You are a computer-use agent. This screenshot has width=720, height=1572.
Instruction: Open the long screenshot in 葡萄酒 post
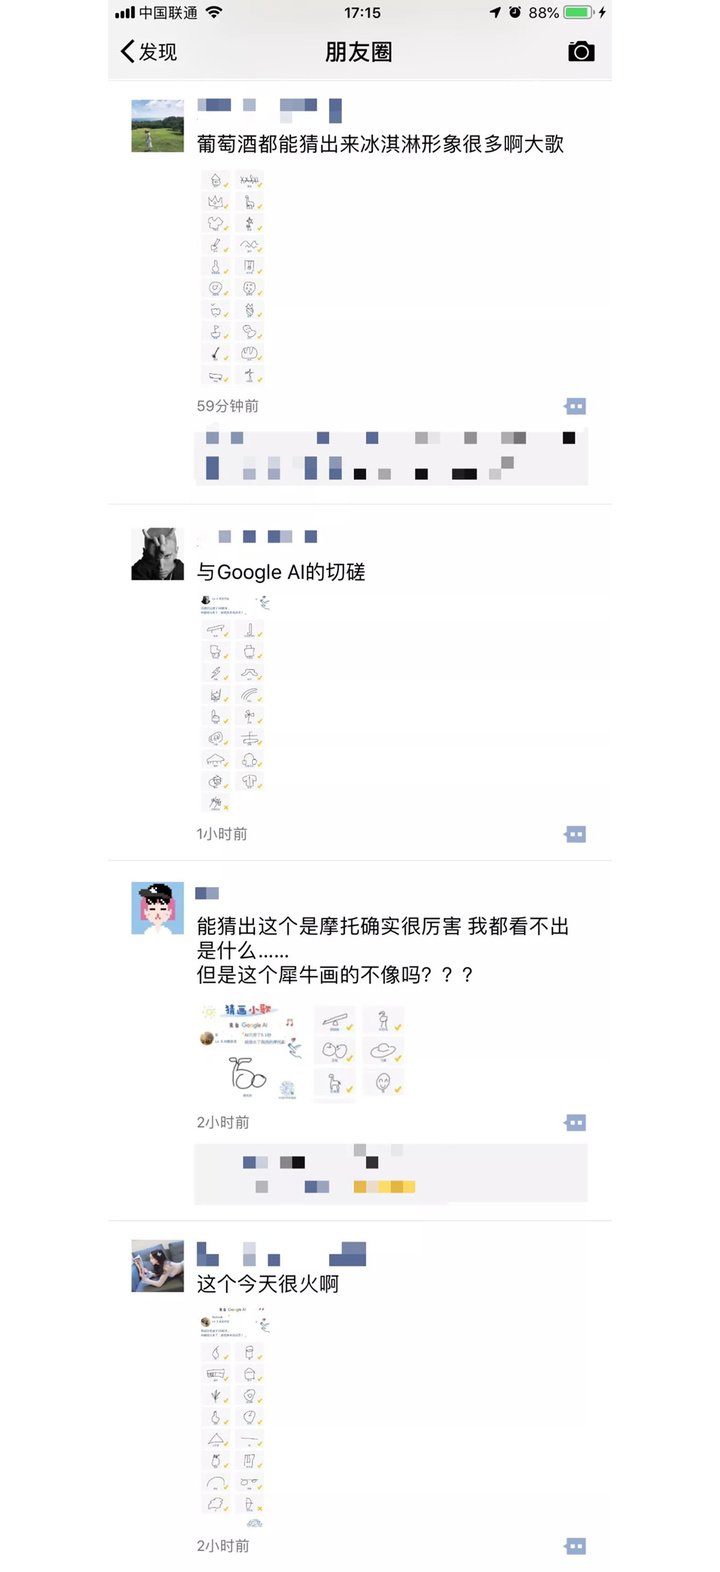click(x=233, y=278)
